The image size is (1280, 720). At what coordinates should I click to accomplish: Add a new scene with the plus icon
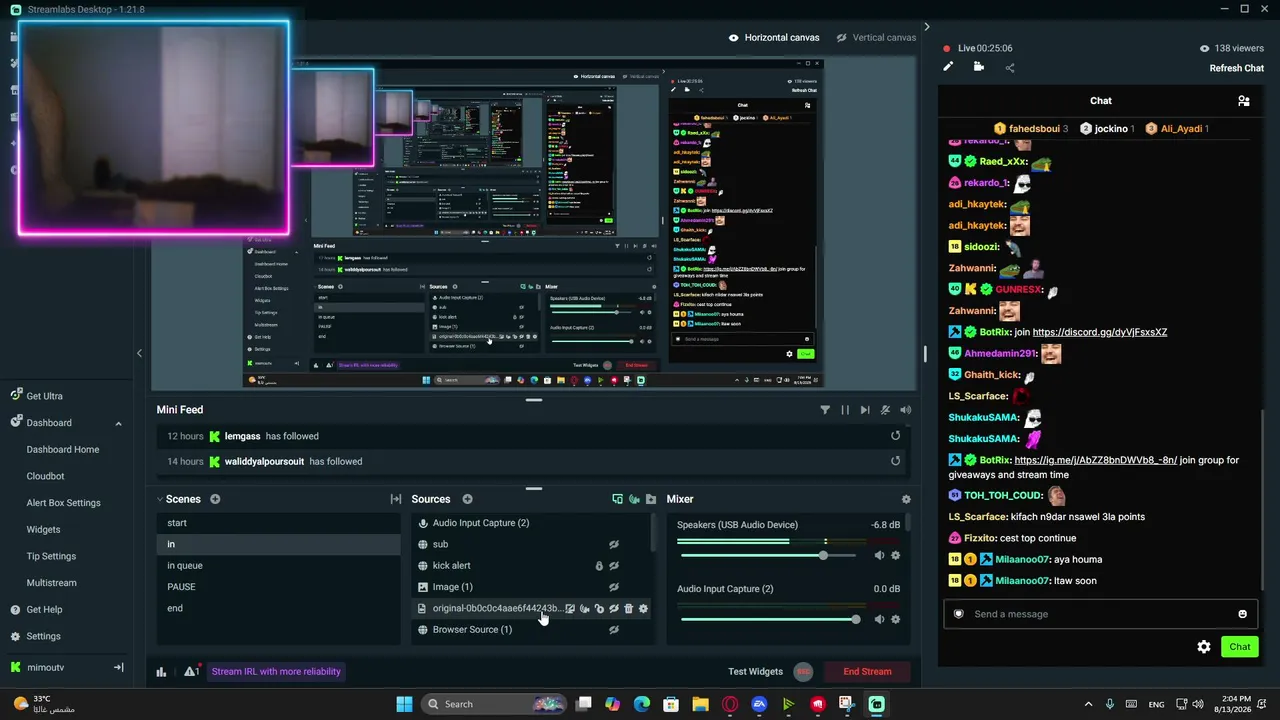215,499
